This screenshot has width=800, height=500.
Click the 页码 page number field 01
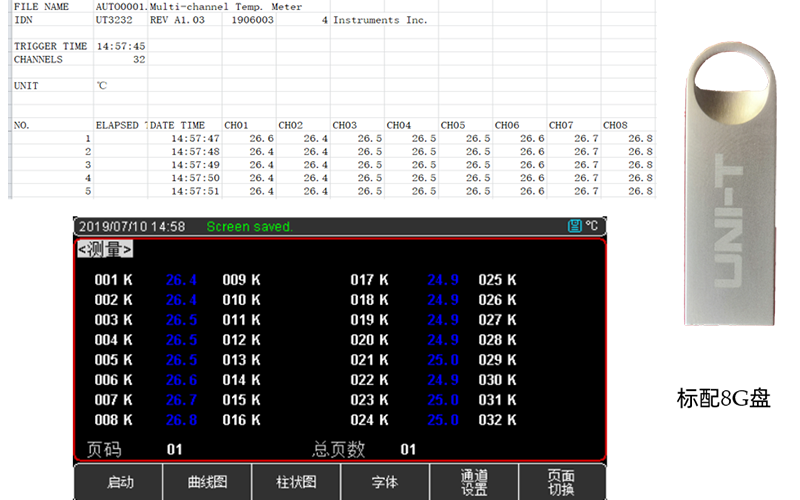point(174,450)
